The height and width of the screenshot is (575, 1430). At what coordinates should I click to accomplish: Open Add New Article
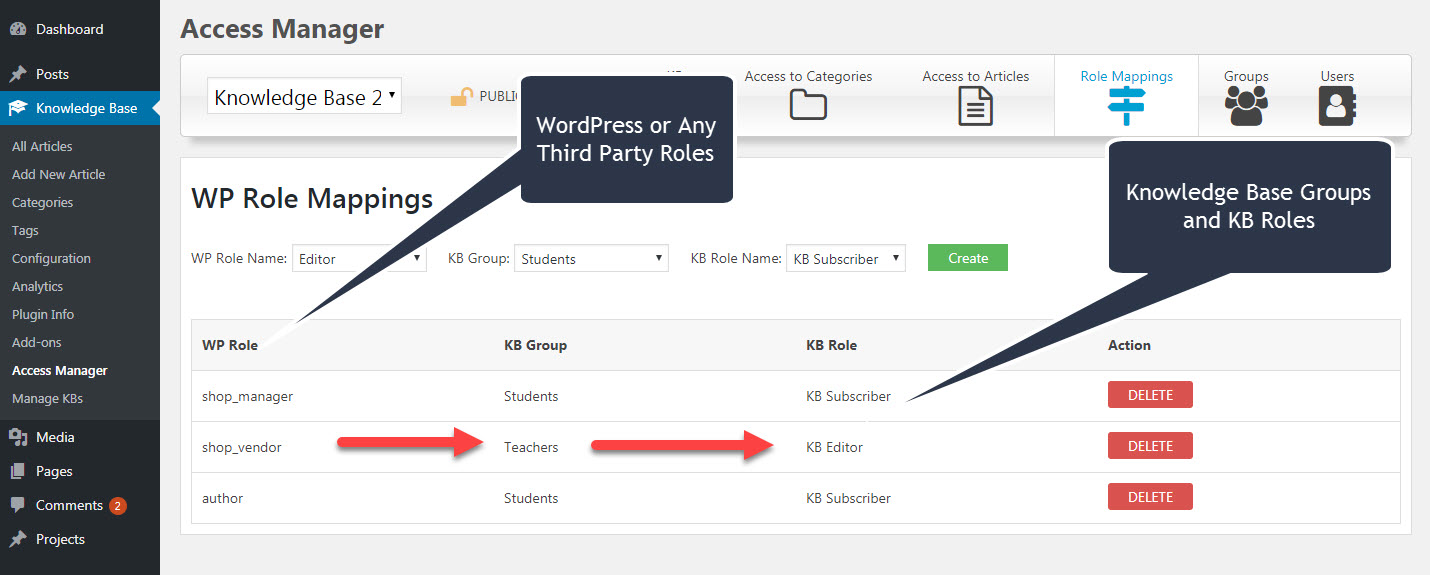click(x=58, y=174)
